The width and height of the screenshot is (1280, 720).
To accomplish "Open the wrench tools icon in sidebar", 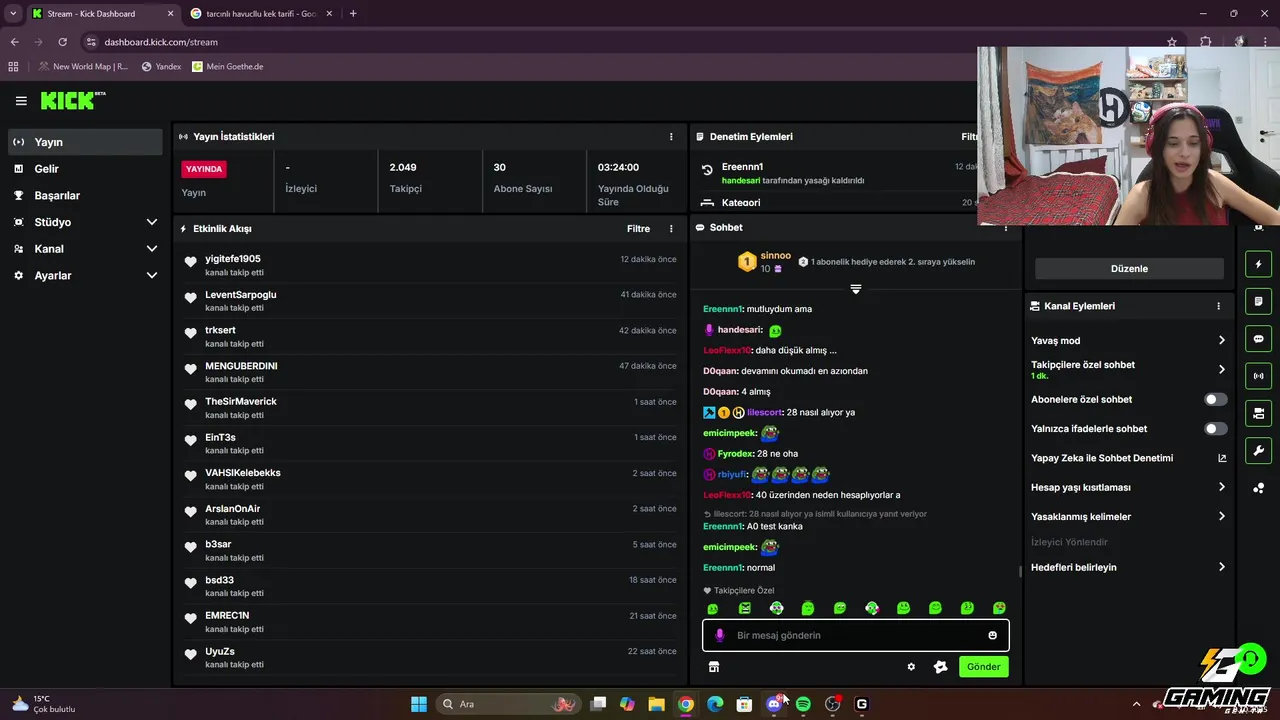I will [1258, 450].
